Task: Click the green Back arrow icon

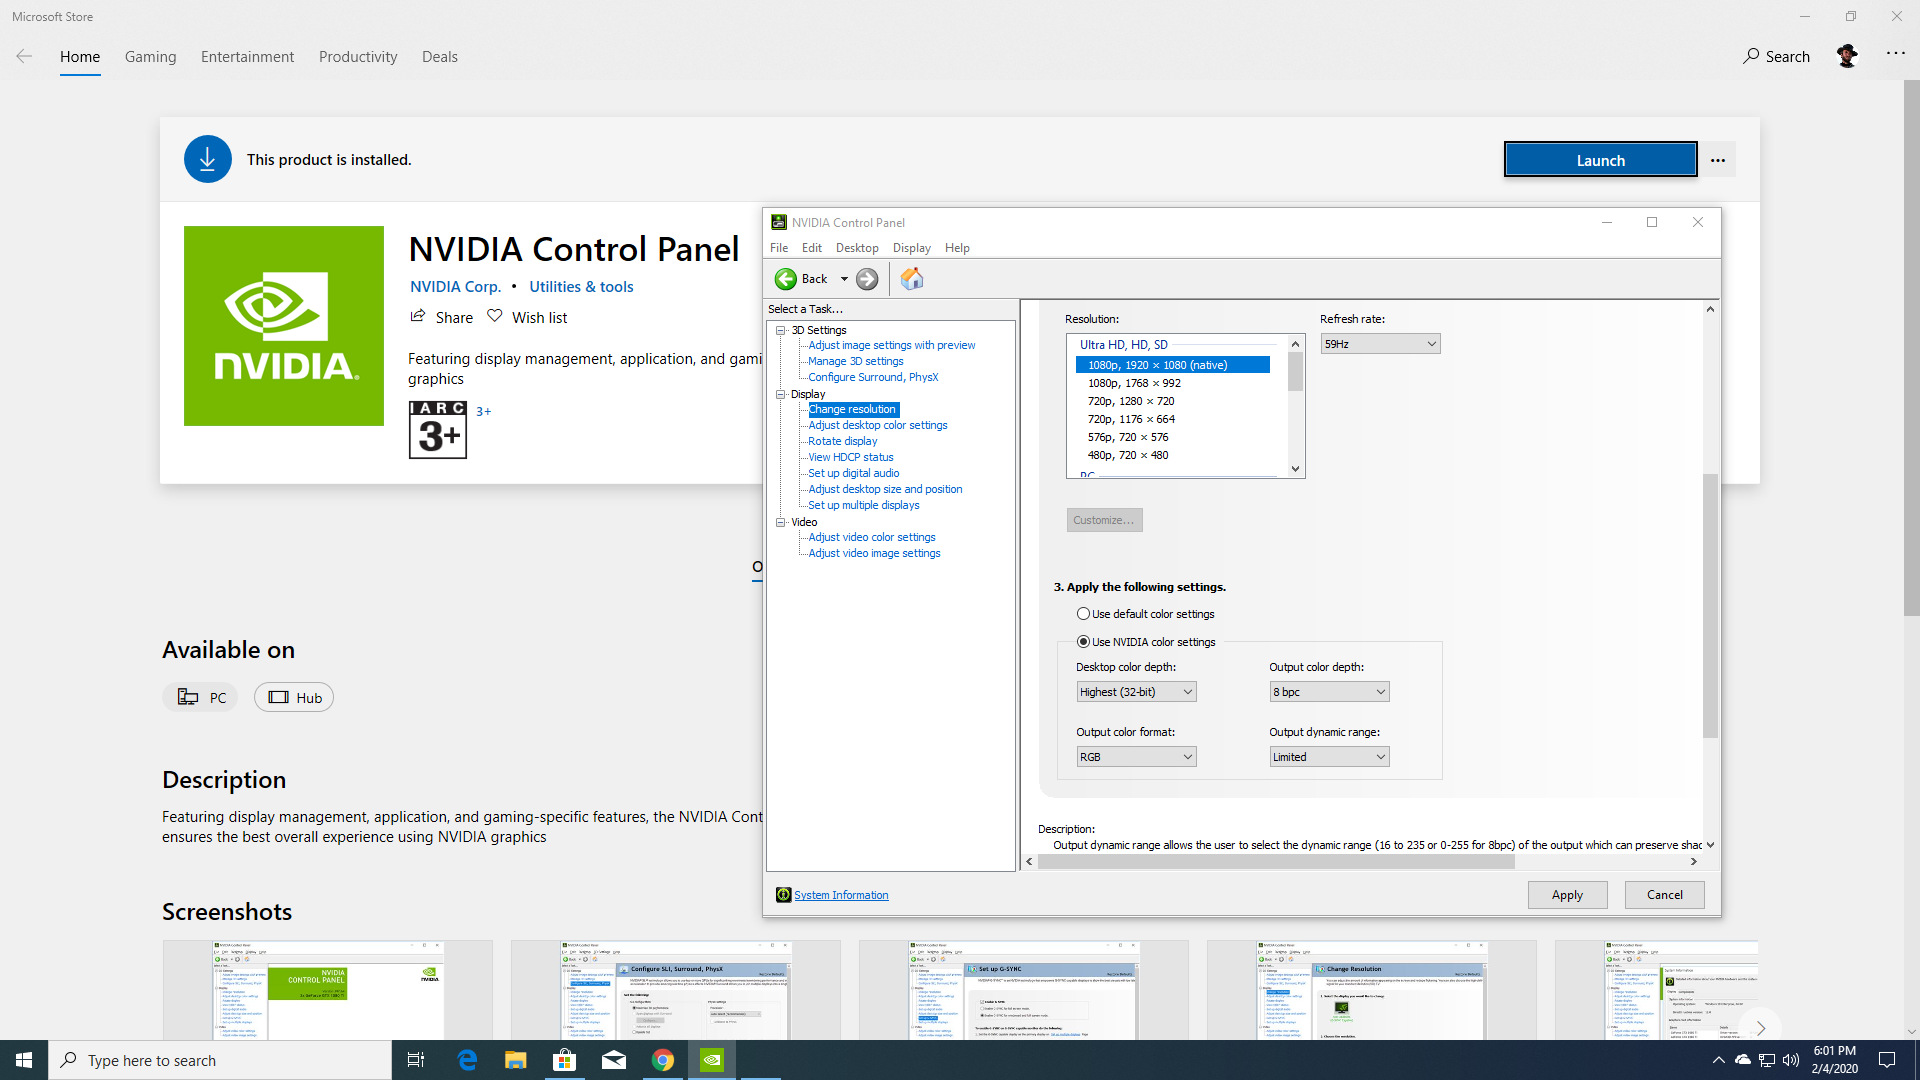Action: [x=786, y=279]
